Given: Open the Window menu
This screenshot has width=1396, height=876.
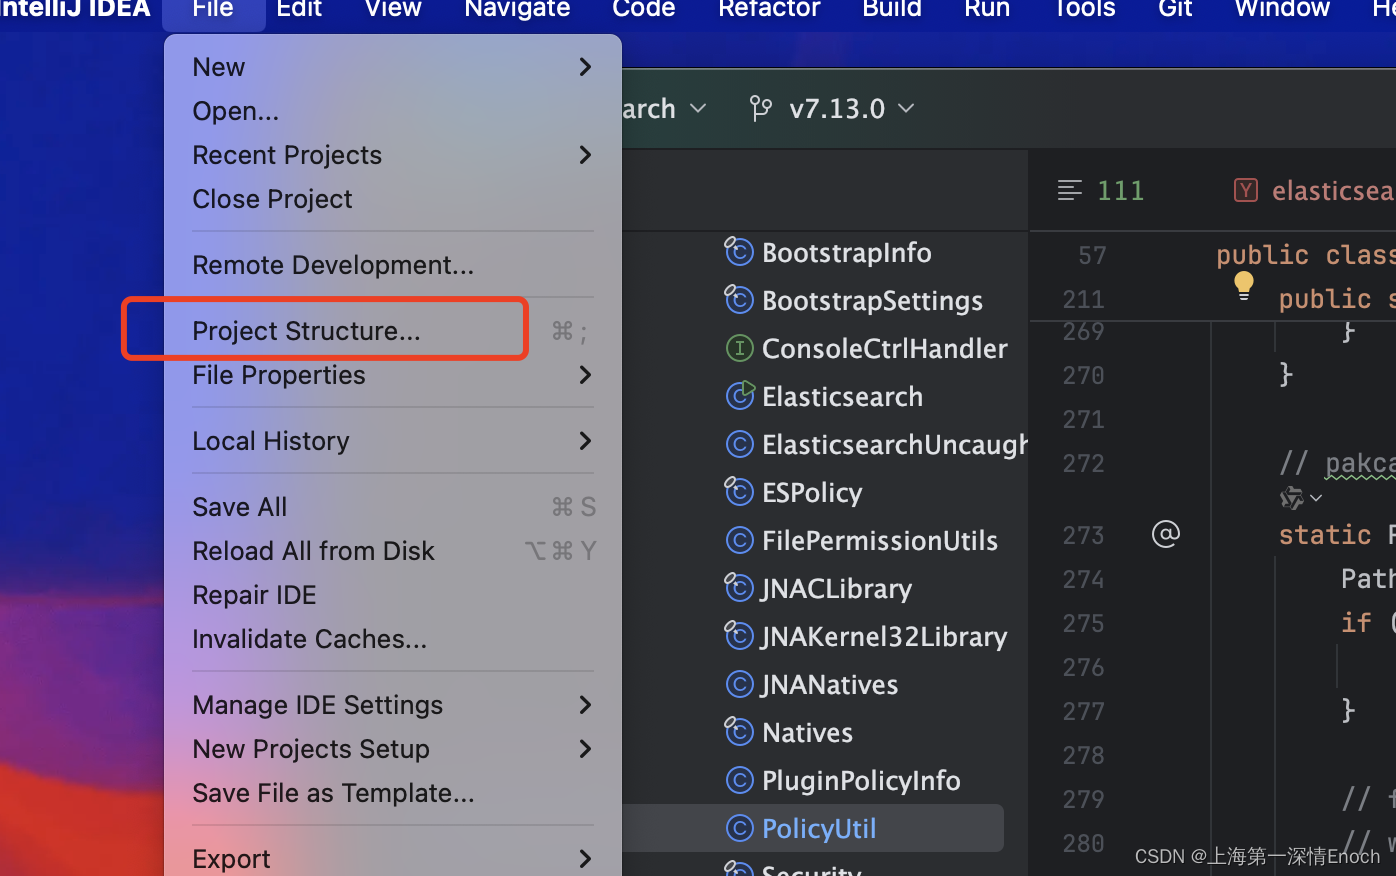Looking at the screenshot, I should point(1282,9).
